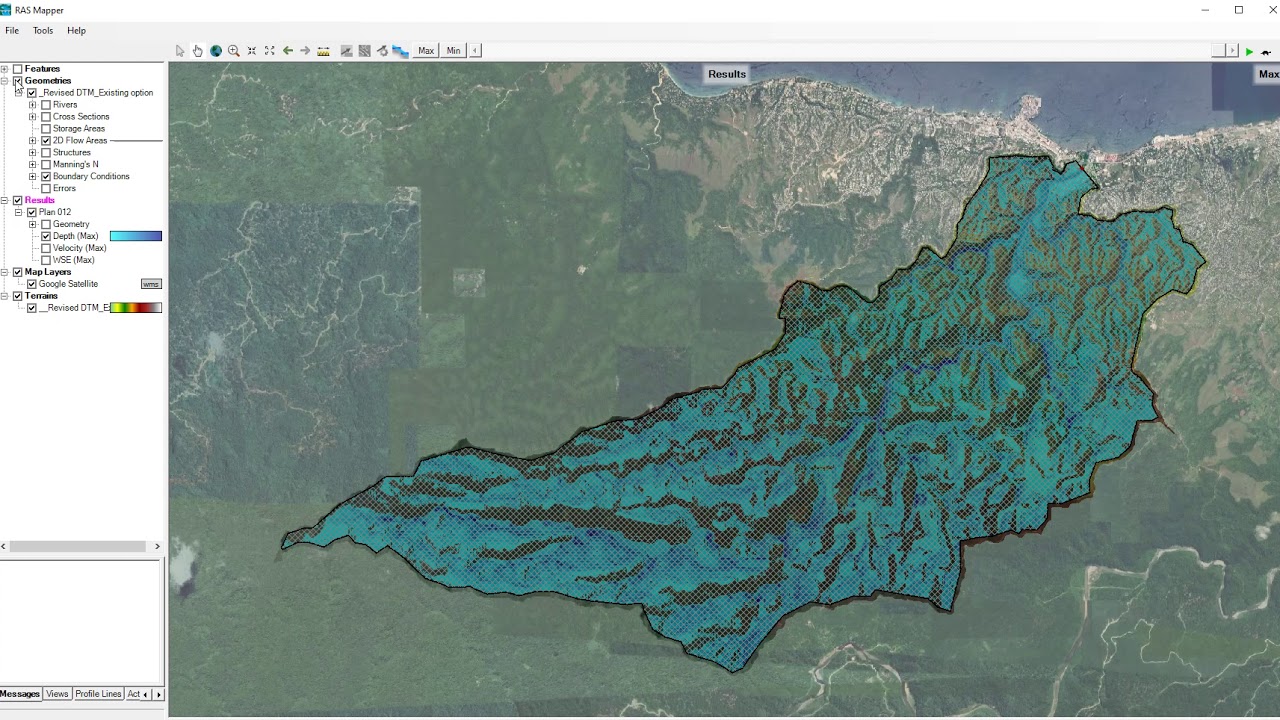Image resolution: width=1280 pixels, height=720 pixels.
Task: Click the outward-arrows expand view icon
Action: point(269,51)
